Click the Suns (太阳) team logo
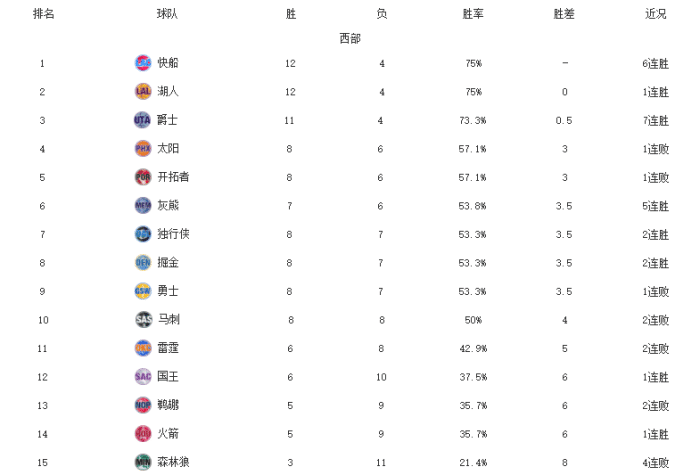 [143, 149]
